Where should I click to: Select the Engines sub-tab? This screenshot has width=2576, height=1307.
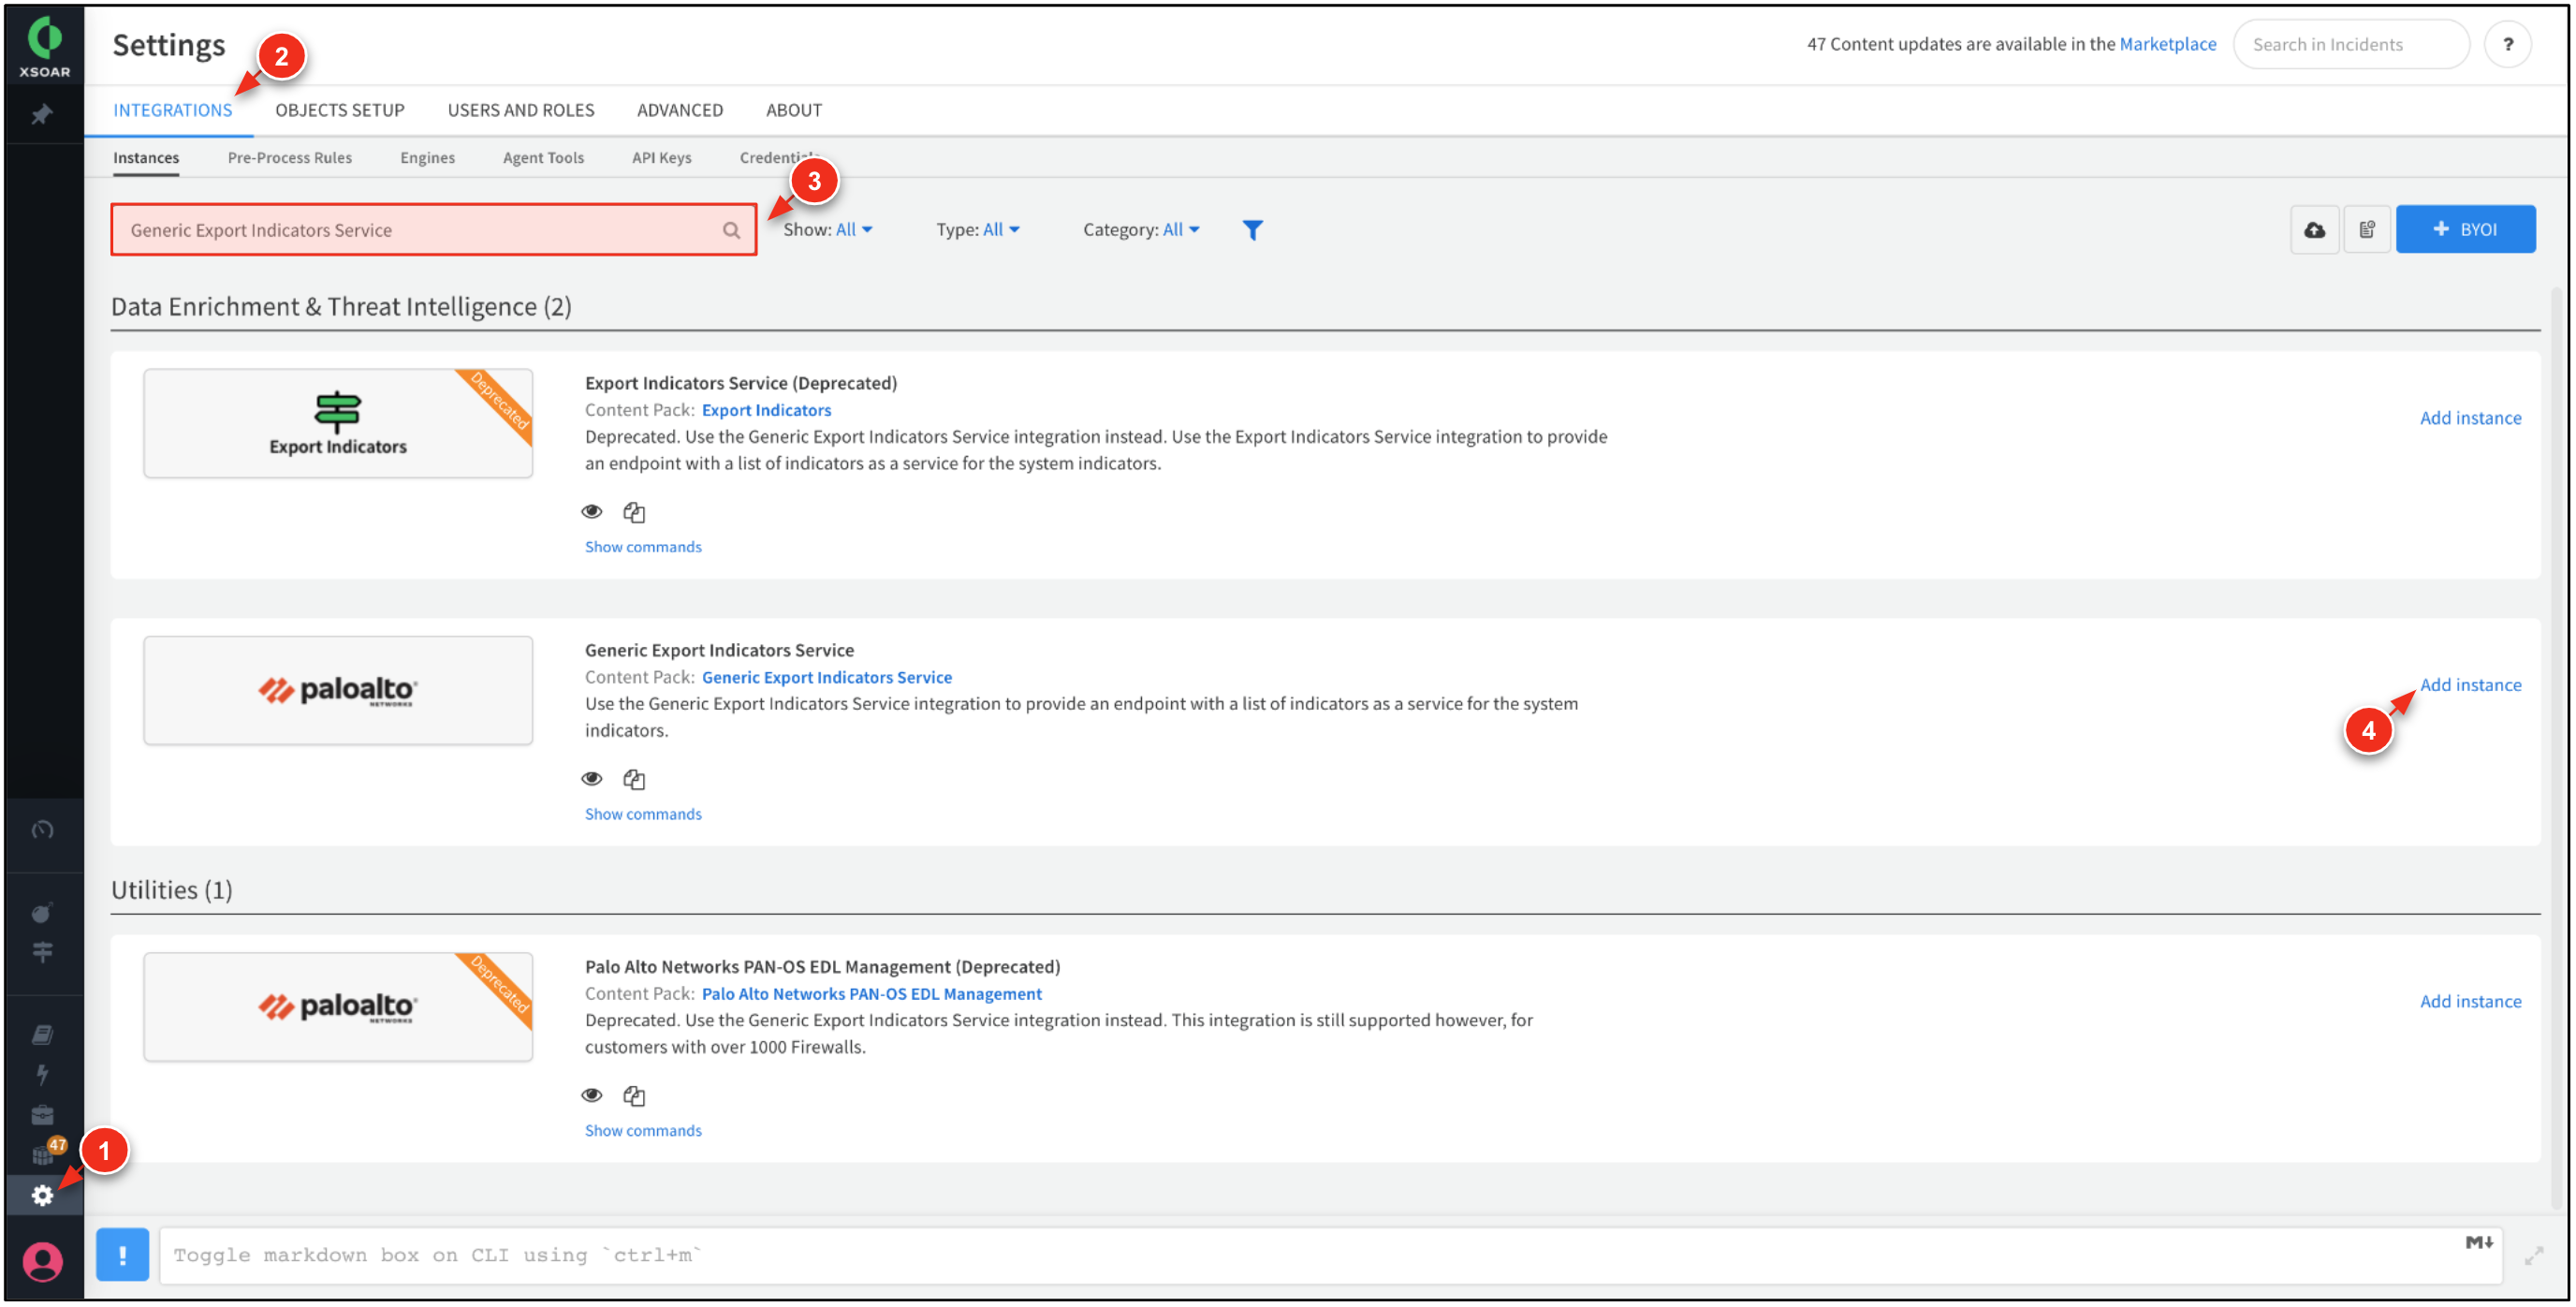click(427, 158)
